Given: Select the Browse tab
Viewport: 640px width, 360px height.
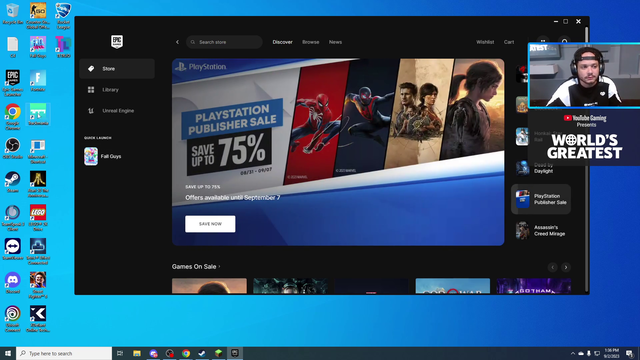Looking at the screenshot, I should point(311,42).
